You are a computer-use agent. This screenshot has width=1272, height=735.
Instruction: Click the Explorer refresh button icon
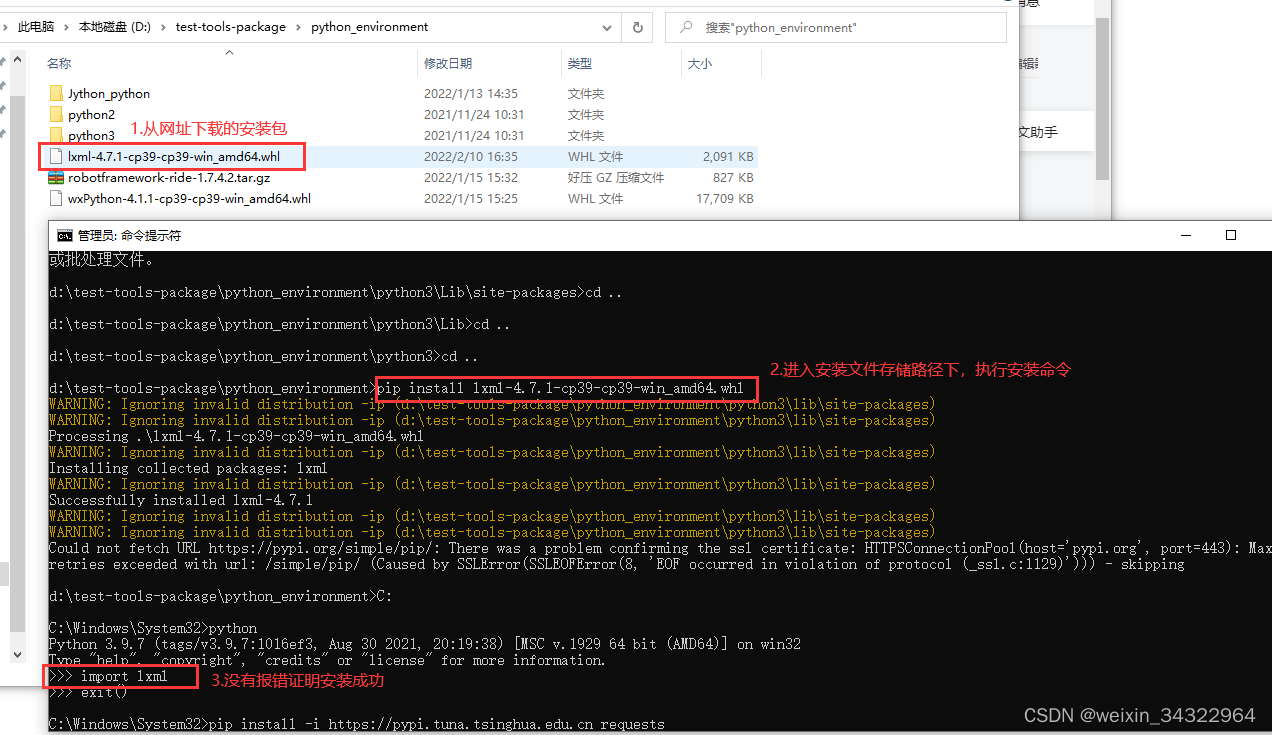[637, 27]
